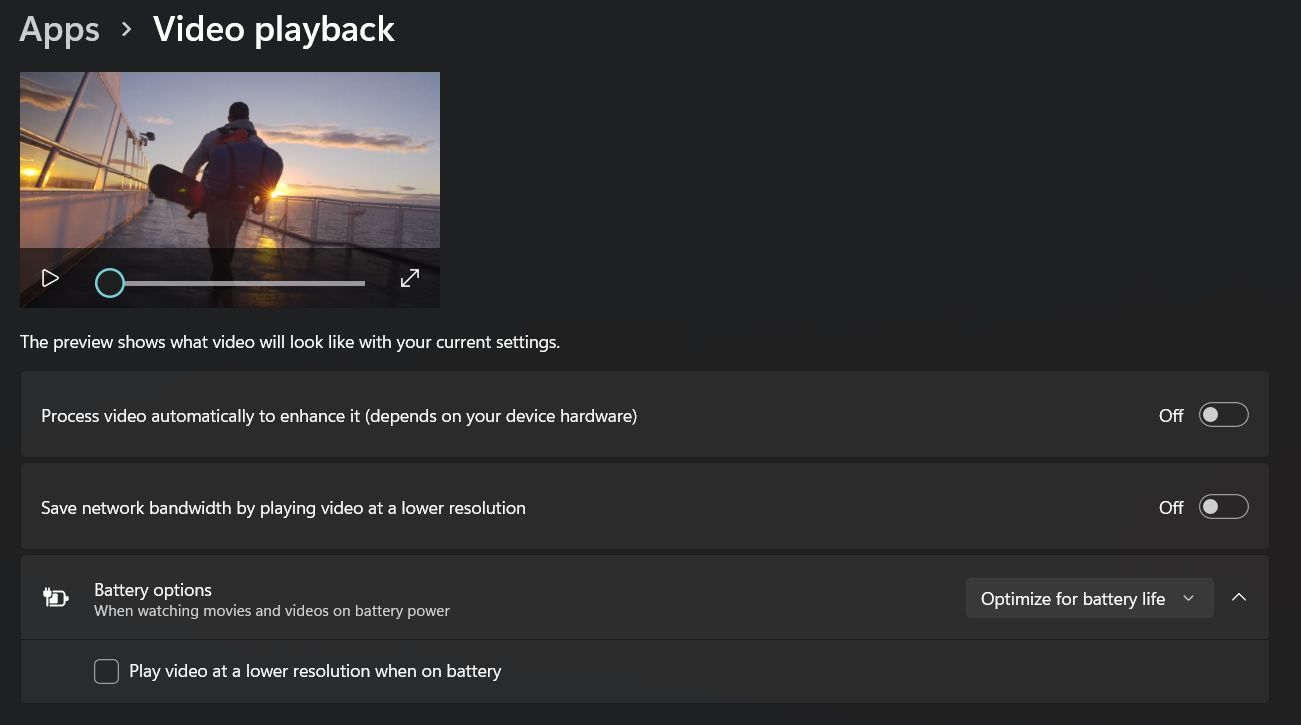This screenshot has width=1301, height=725.
Task: Open the 'Optimize for battery life' dropdown
Action: point(1089,598)
